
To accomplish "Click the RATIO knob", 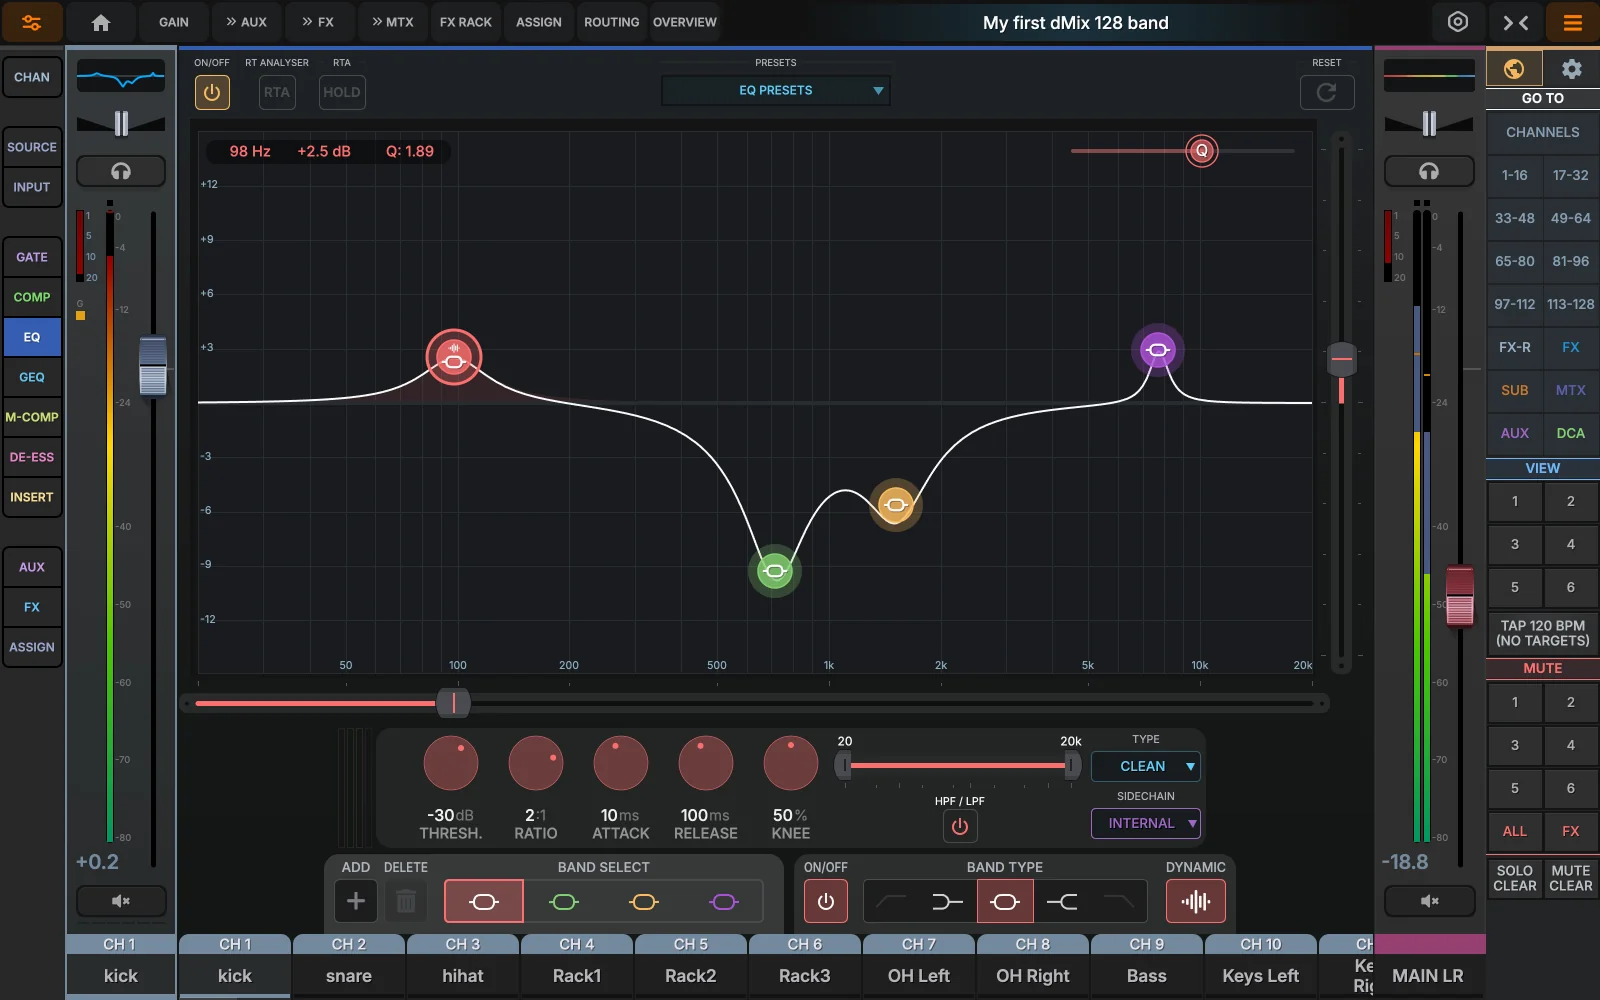I will [536, 764].
